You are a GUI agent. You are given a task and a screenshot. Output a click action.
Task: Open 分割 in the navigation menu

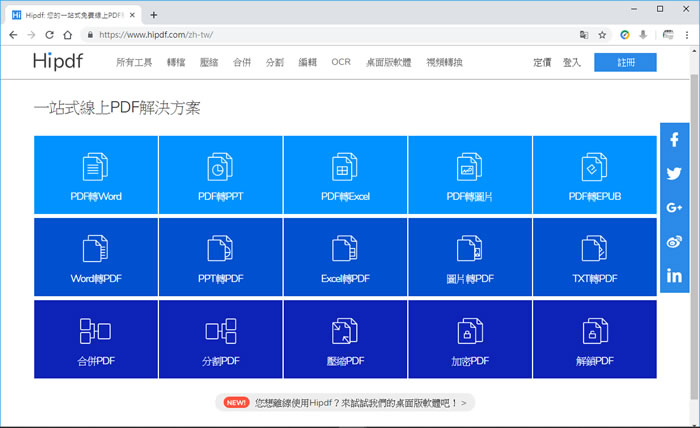pos(275,62)
